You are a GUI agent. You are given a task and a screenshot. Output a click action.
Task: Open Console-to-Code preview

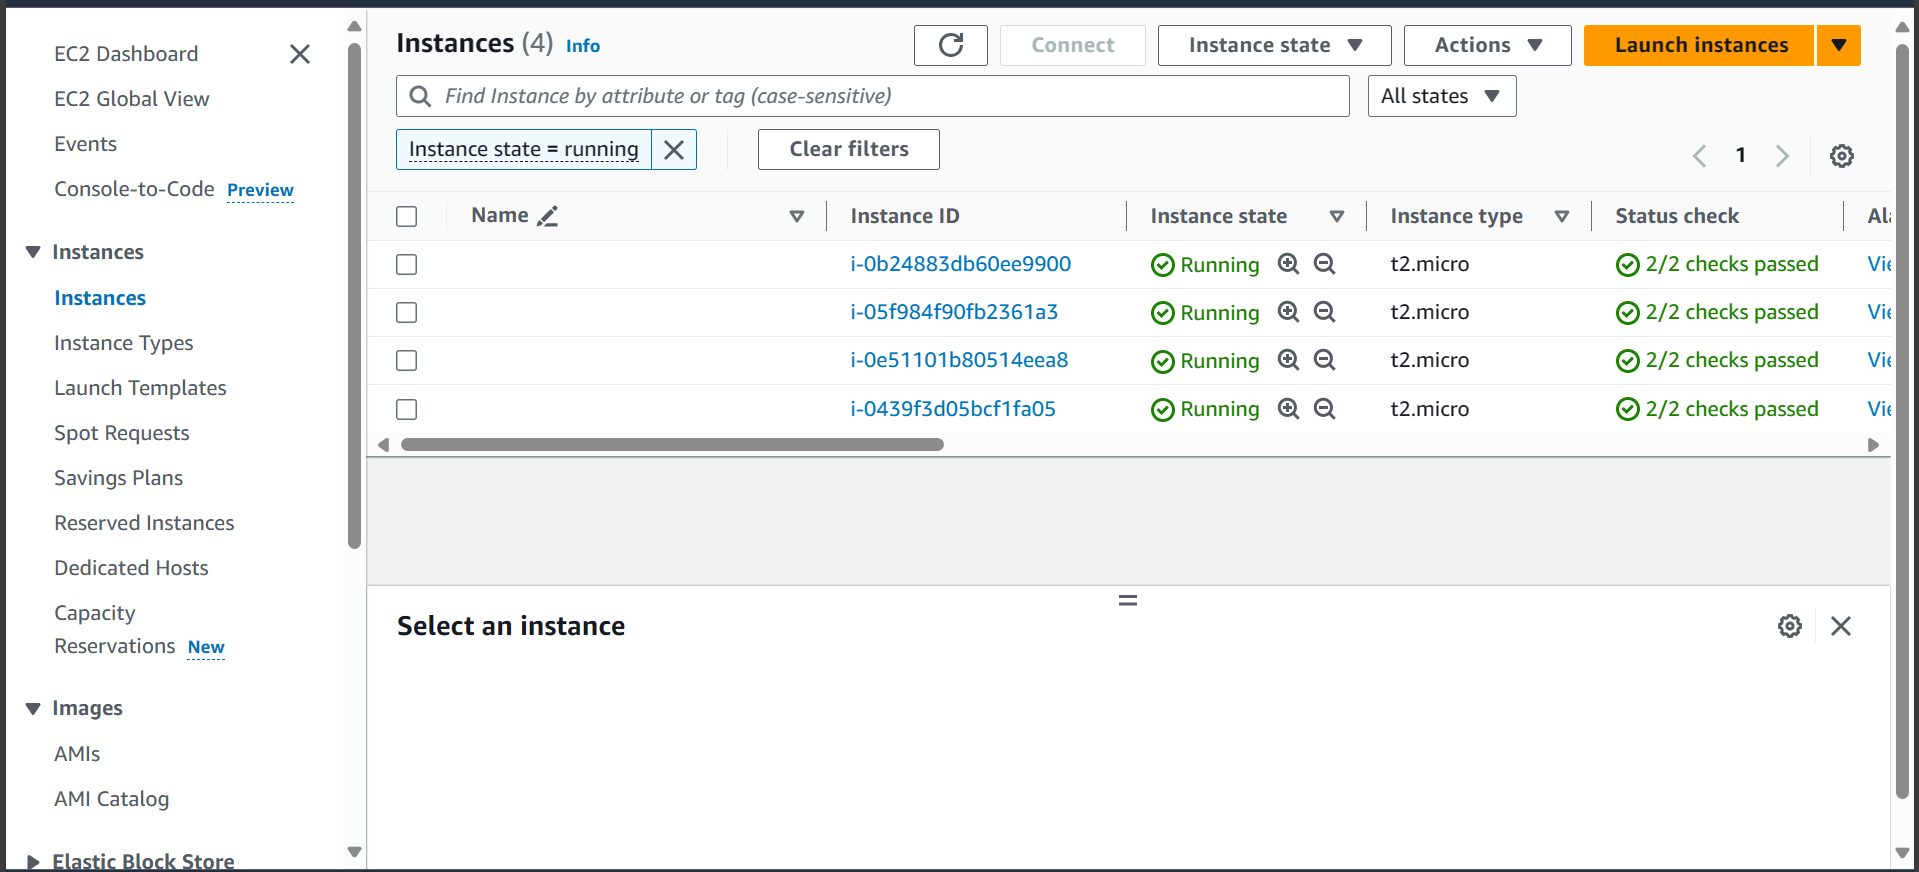(x=134, y=189)
